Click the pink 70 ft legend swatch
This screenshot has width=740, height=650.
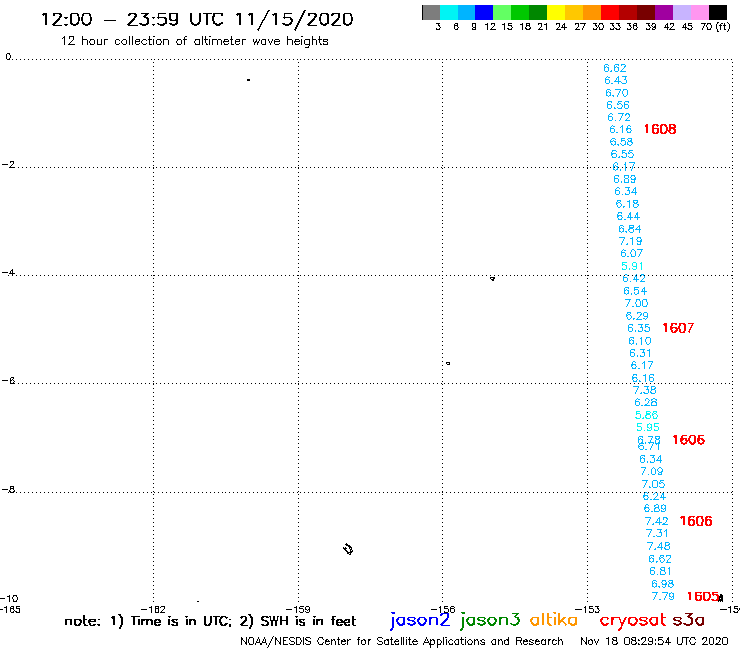[x=700, y=12]
